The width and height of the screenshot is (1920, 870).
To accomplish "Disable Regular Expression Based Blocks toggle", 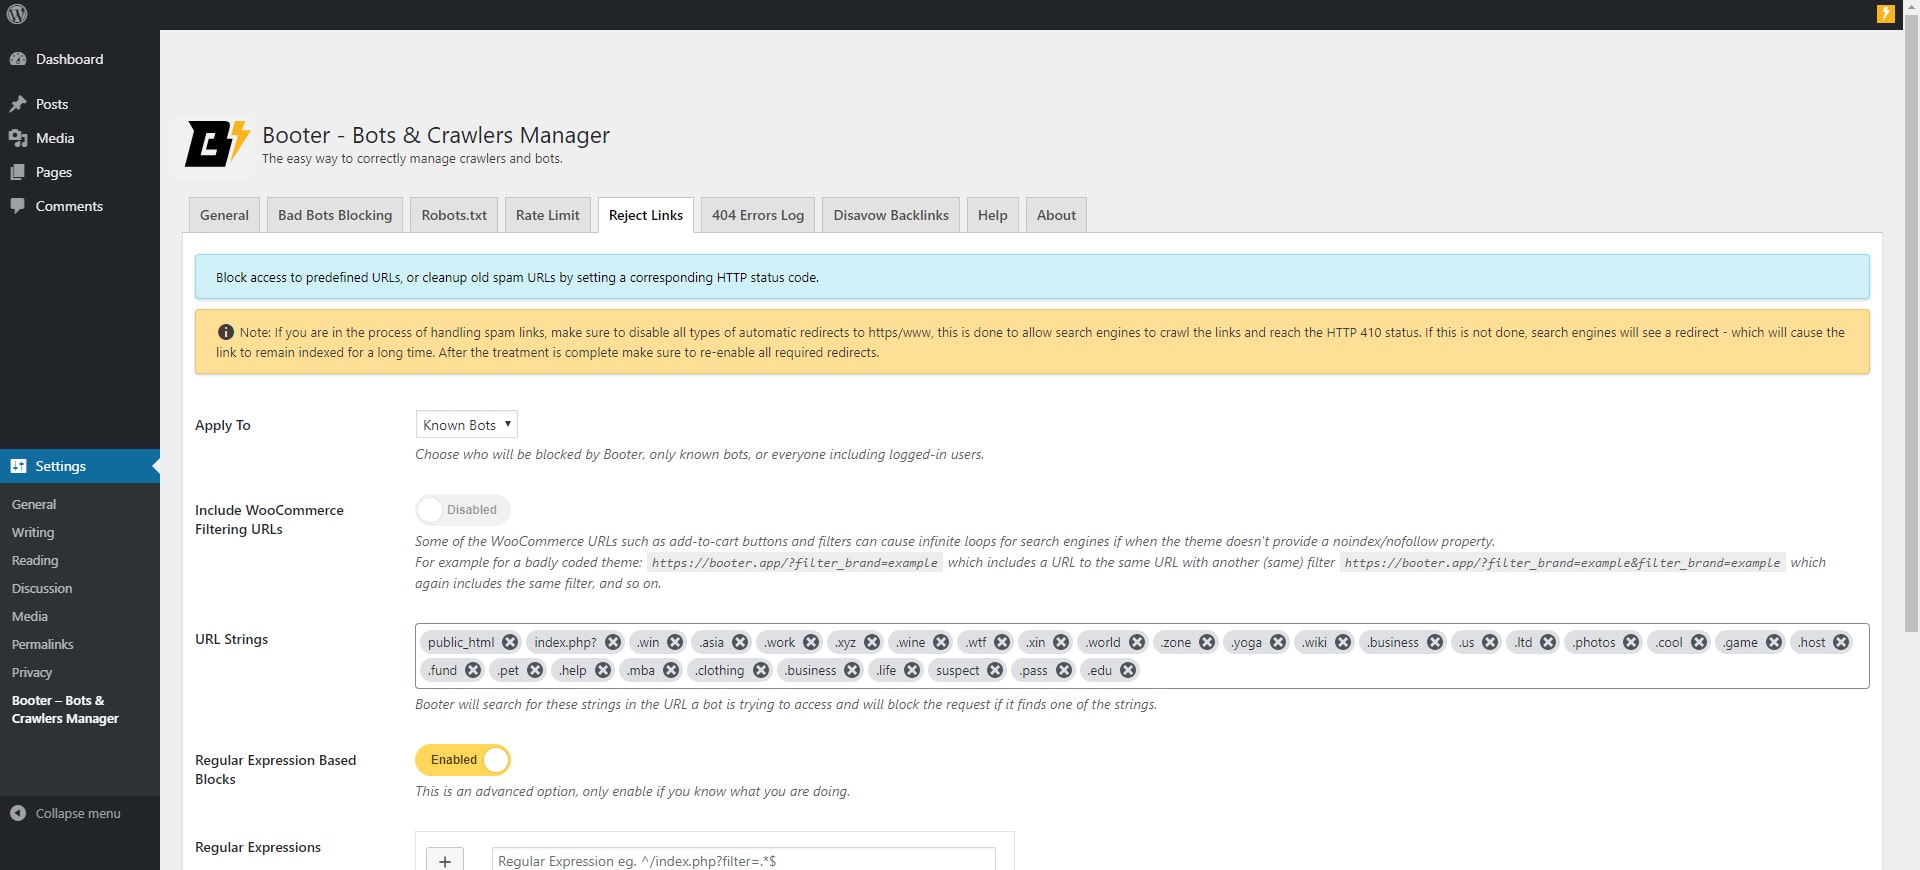I will pyautogui.click(x=463, y=760).
